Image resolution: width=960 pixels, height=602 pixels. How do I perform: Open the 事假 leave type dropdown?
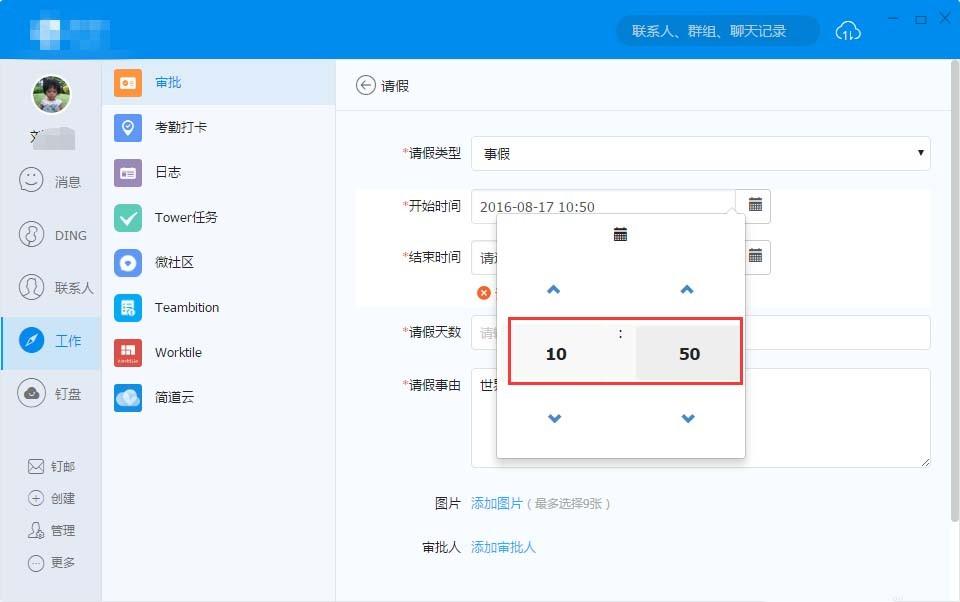pyautogui.click(x=700, y=153)
